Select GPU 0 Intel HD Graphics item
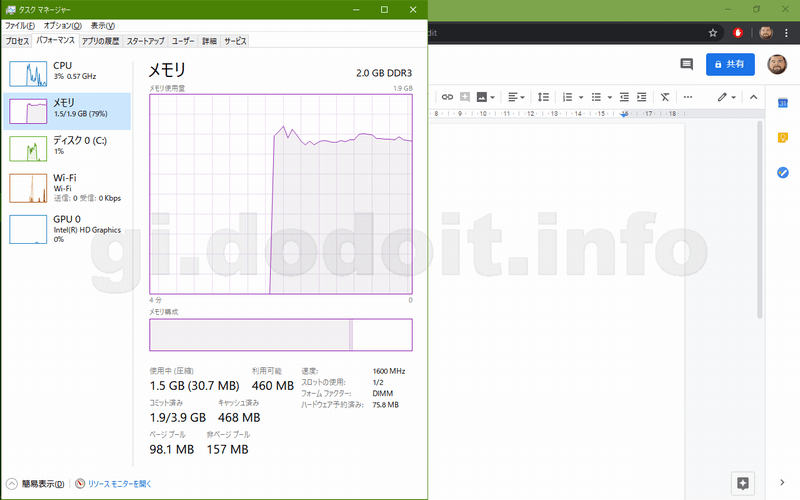This screenshot has height=500, width=800. coord(67,229)
